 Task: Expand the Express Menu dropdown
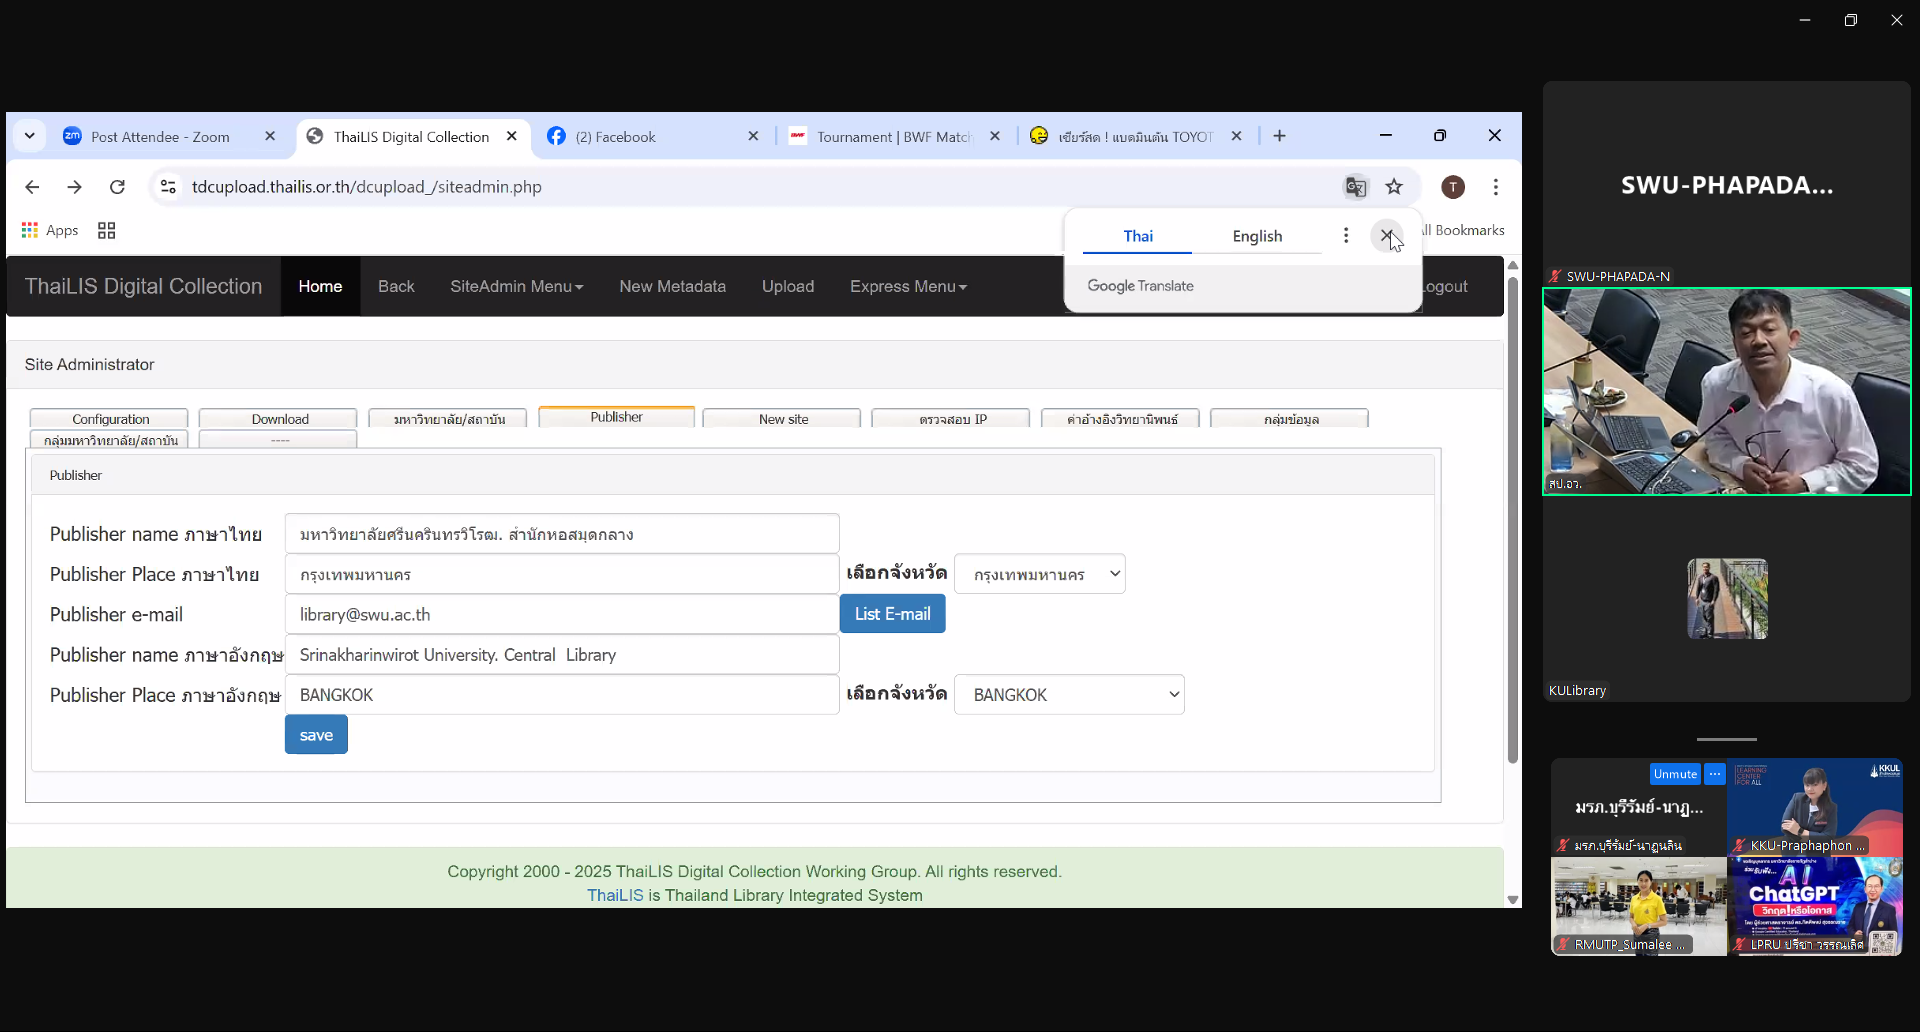pyautogui.click(x=908, y=287)
